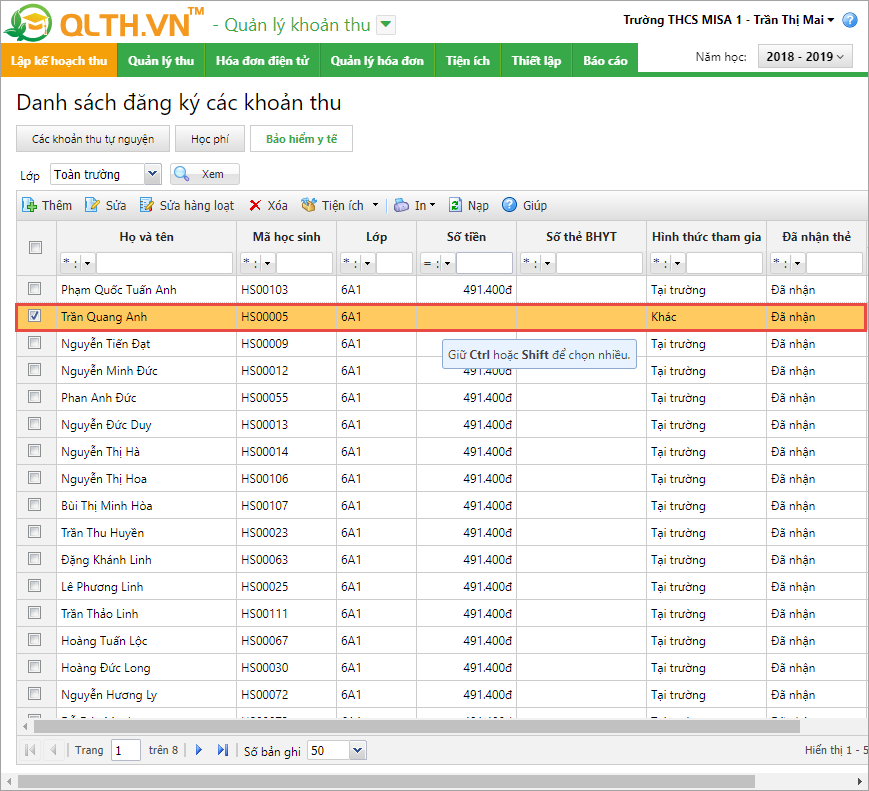
Task: Tick checkbox for Phạm Quốc Tuấn Anh
Action: [35, 289]
